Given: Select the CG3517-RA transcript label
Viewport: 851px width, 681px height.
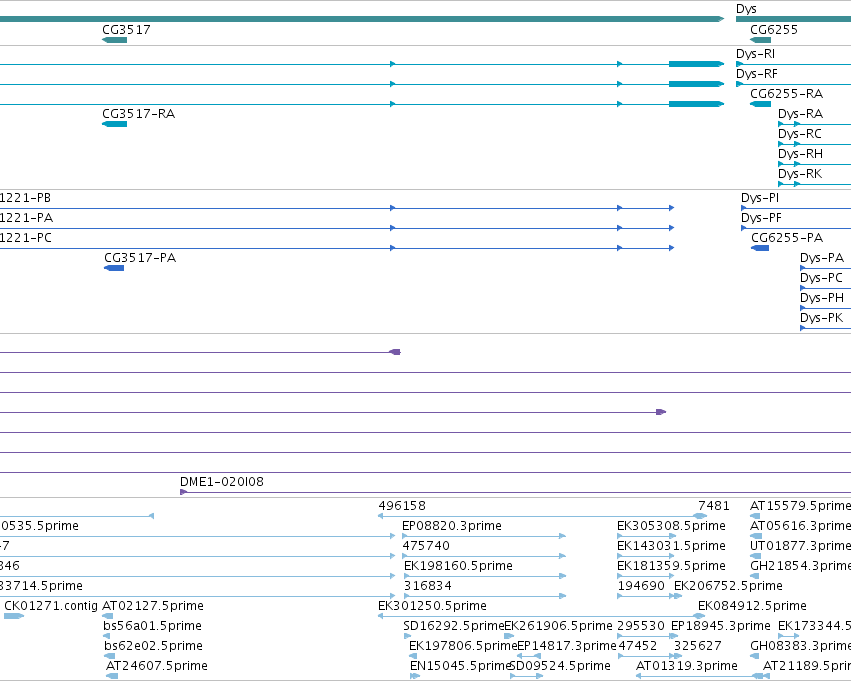Looking at the screenshot, I should pyautogui.click(x=138, y=113).
